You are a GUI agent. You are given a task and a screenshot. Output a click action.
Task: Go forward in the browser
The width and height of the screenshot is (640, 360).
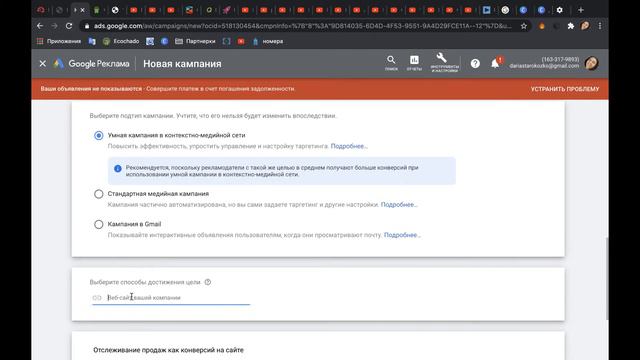pyautogui.click(x=54, y=26)
